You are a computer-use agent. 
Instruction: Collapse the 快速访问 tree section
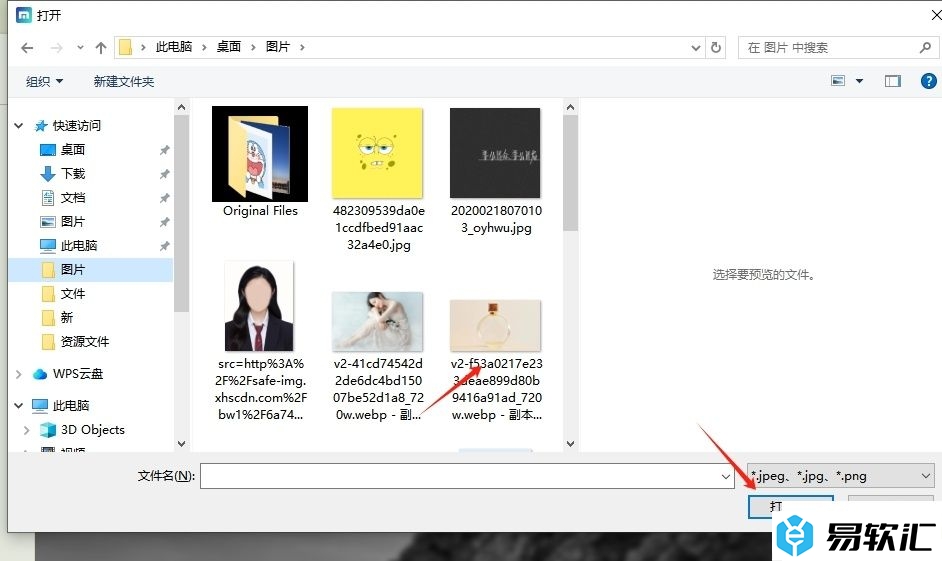click(19, 126)
